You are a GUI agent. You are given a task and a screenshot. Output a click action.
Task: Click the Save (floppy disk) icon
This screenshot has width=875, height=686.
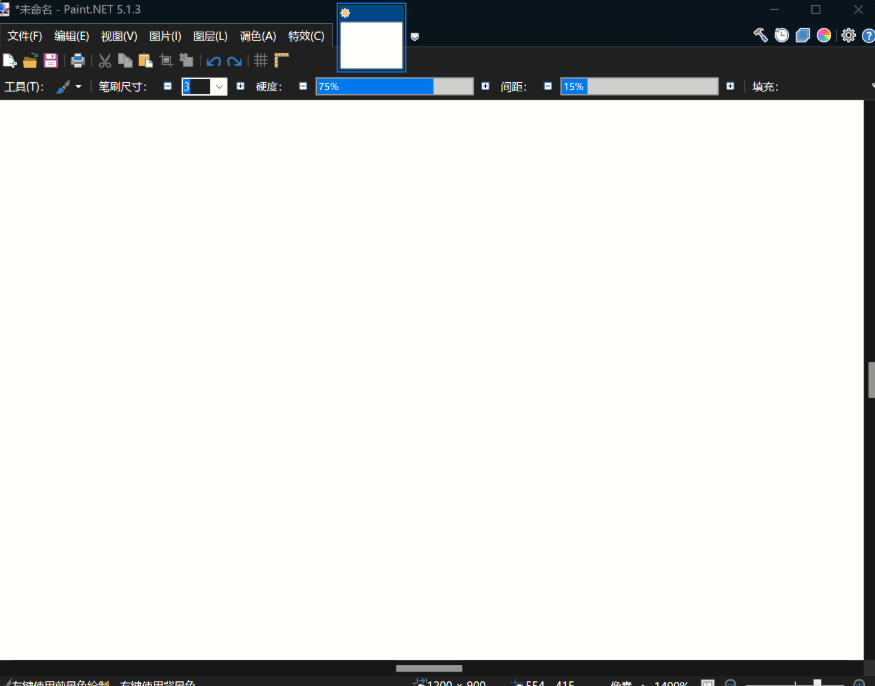50,61
